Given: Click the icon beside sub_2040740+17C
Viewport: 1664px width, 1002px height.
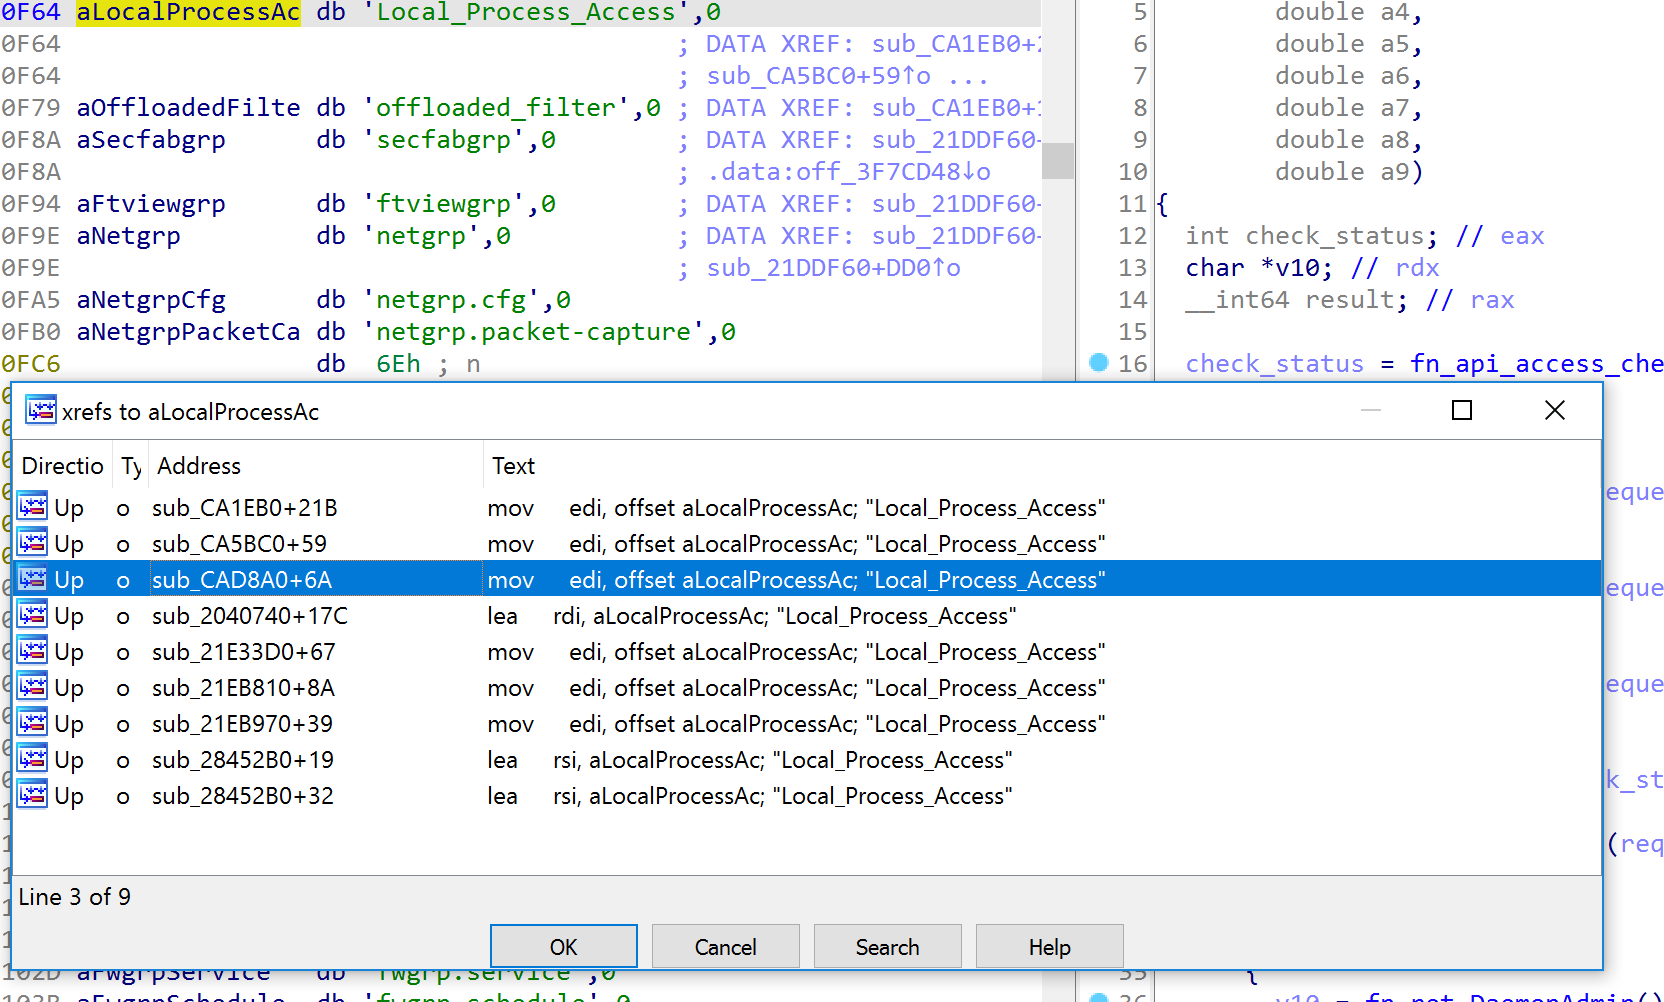Looking at the screenshot, I should [32, 615].
